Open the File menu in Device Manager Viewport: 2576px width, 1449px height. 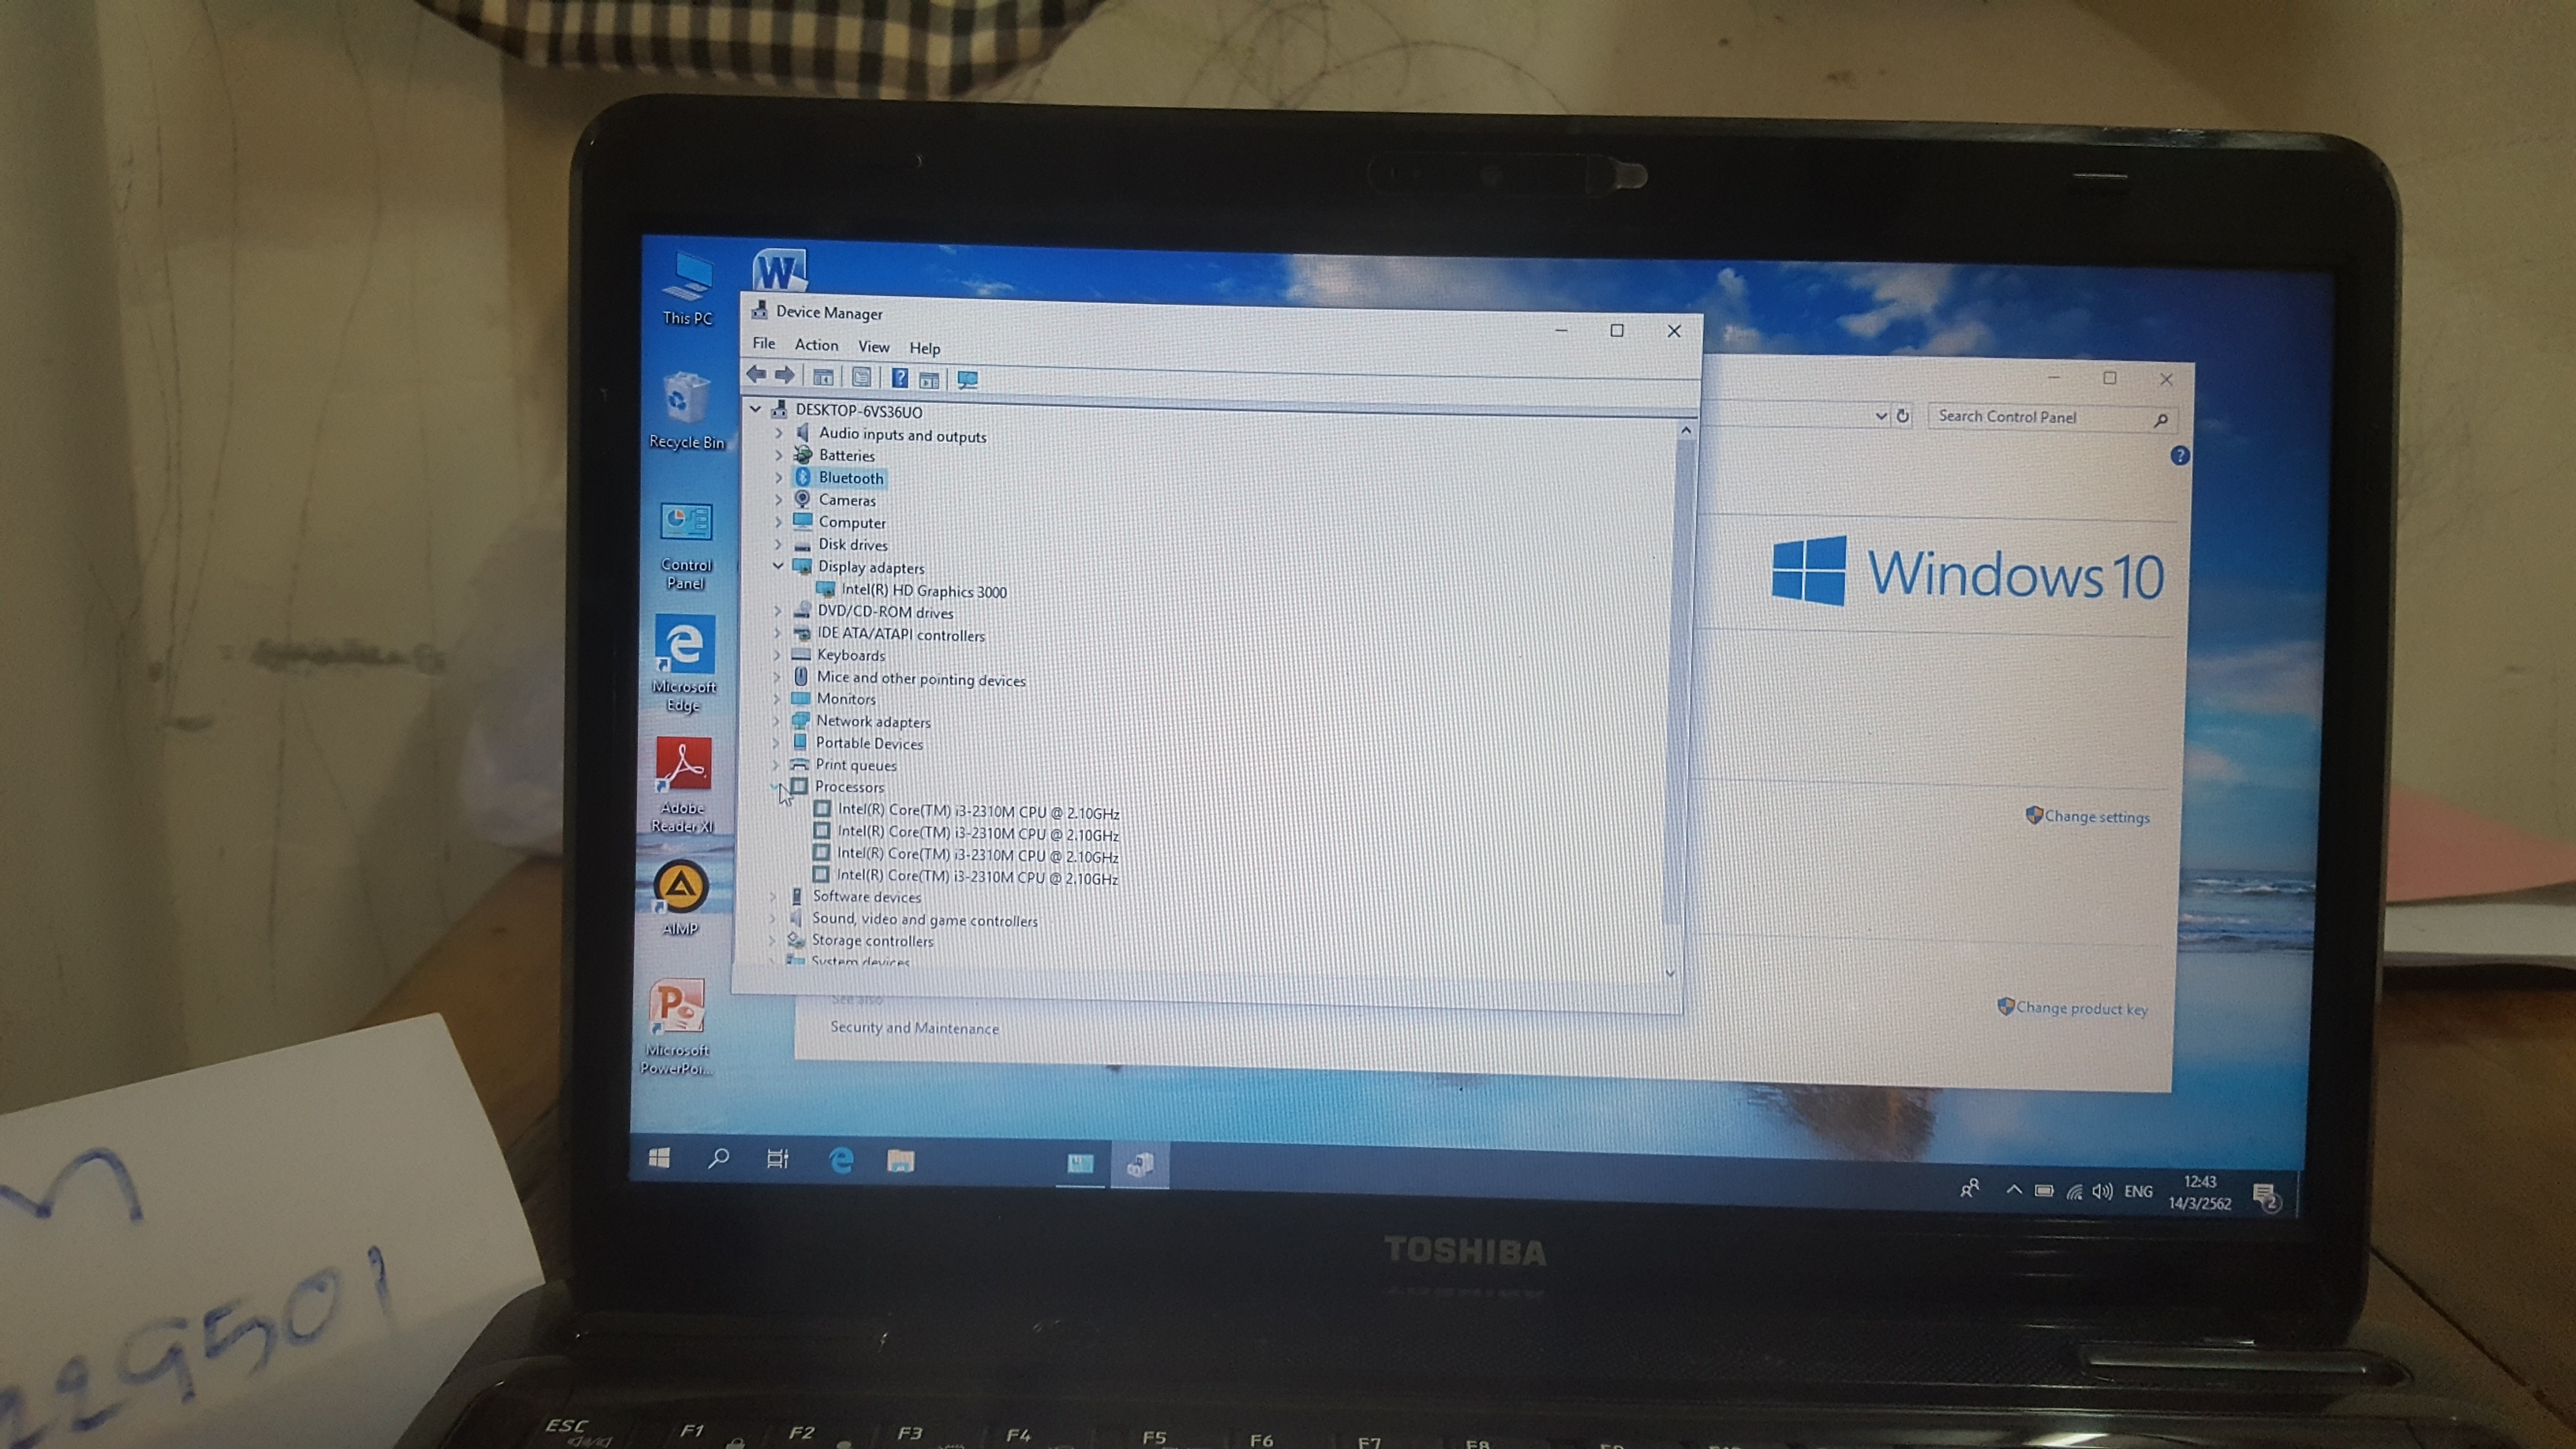[x=764, y=343]
